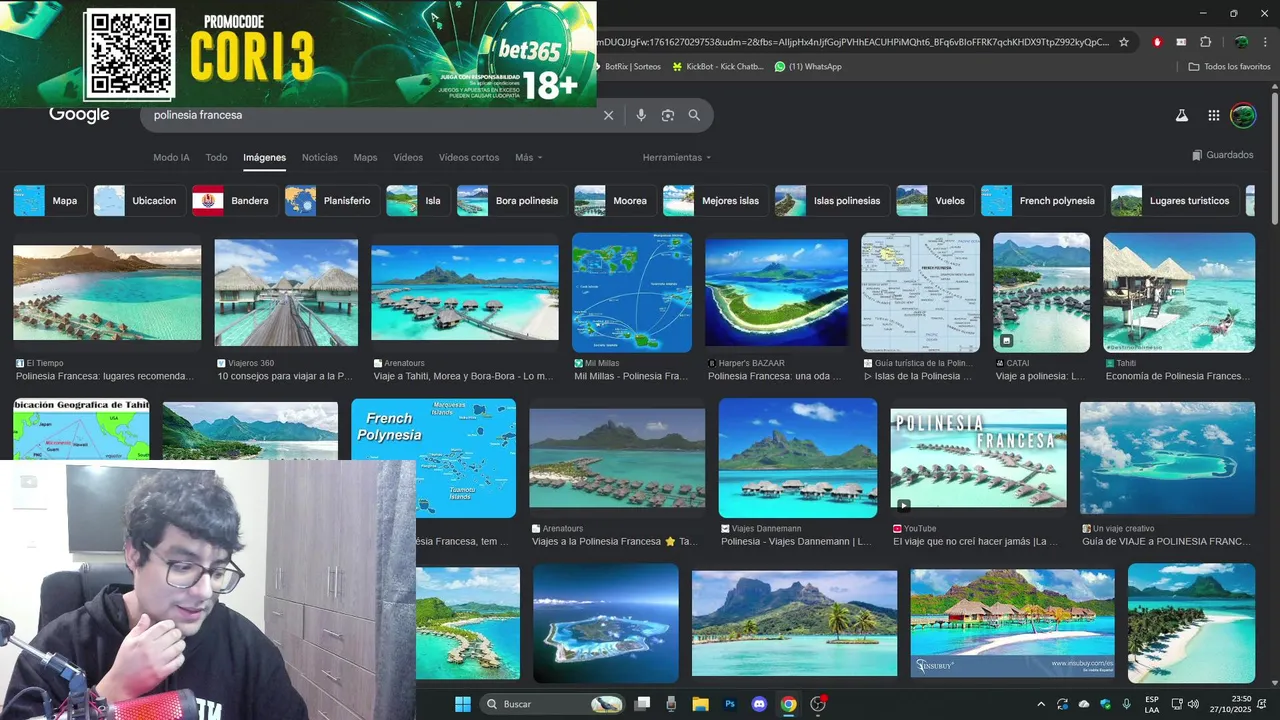Open the Windows Start menu
The image size is (1280, 720).
tap(463, 704)
